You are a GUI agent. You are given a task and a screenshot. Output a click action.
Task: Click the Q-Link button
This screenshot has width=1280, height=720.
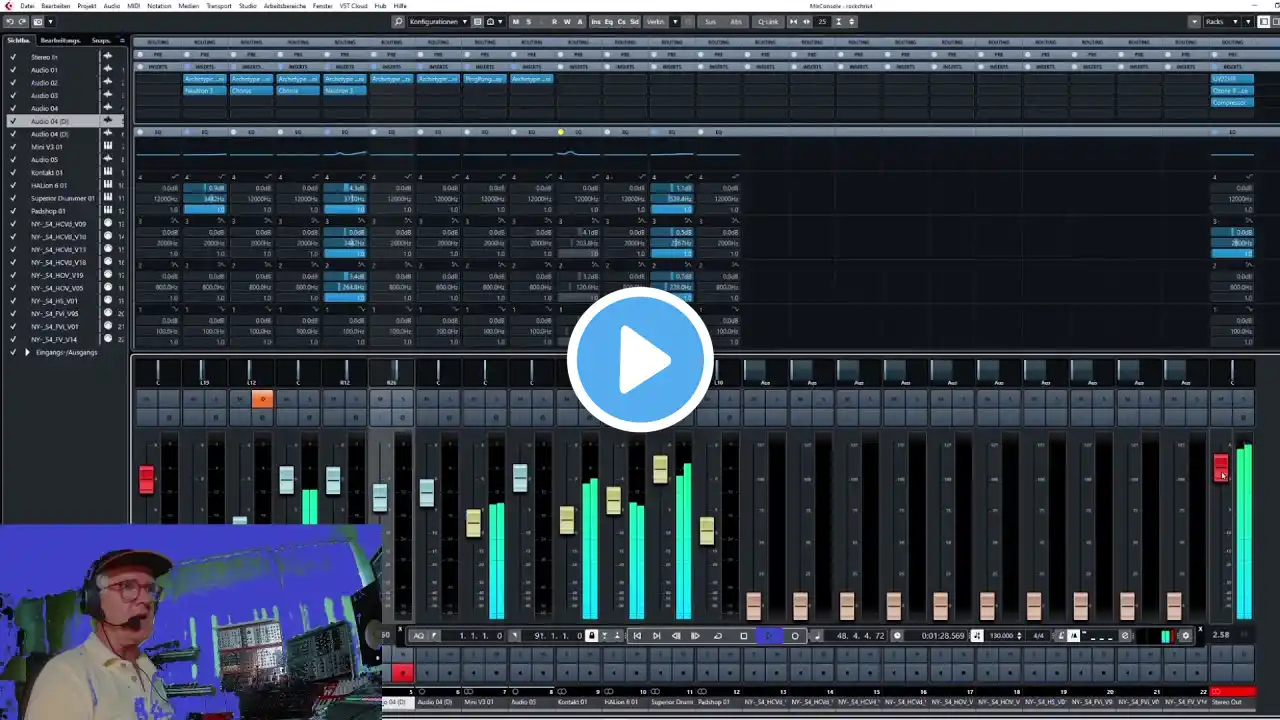coord(767,21)
